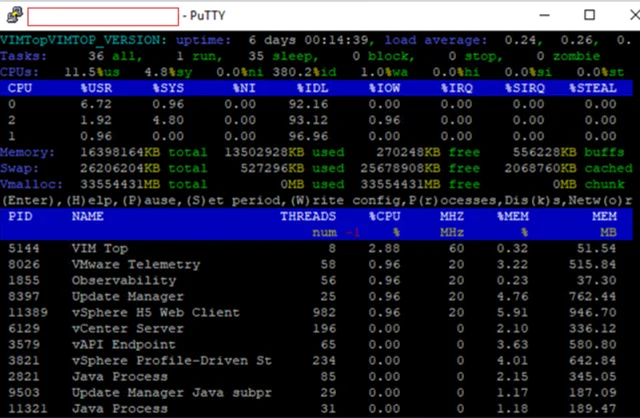Click the %MEM column header
This screenshot has width=640, height=418.
pos(513,216)
